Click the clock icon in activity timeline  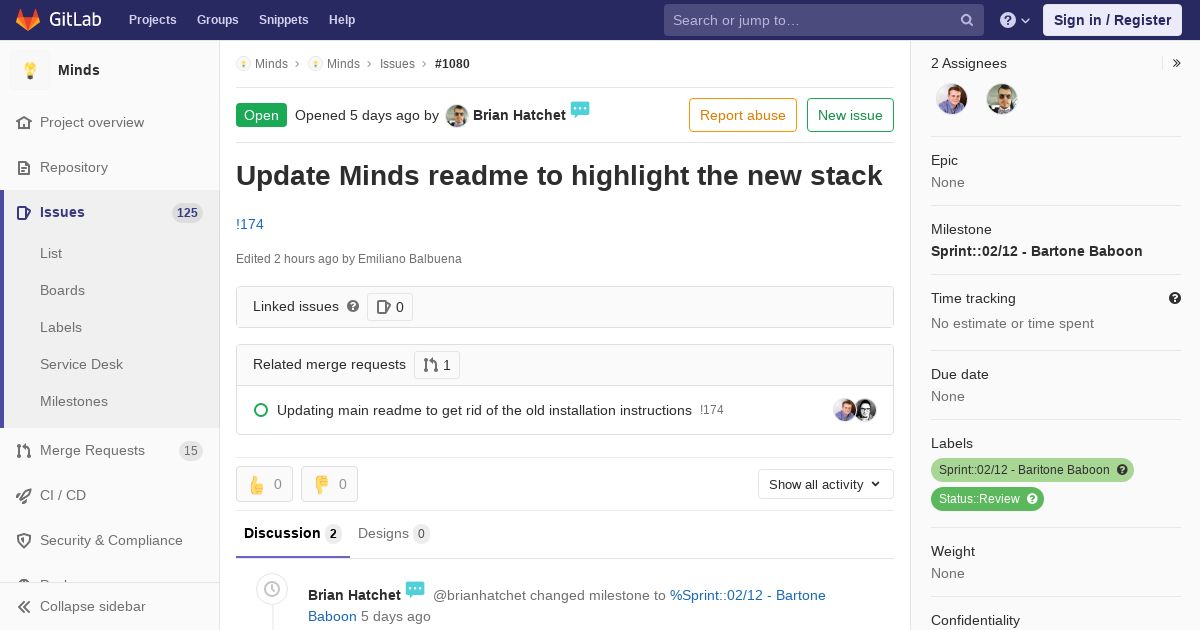[272, 589]
